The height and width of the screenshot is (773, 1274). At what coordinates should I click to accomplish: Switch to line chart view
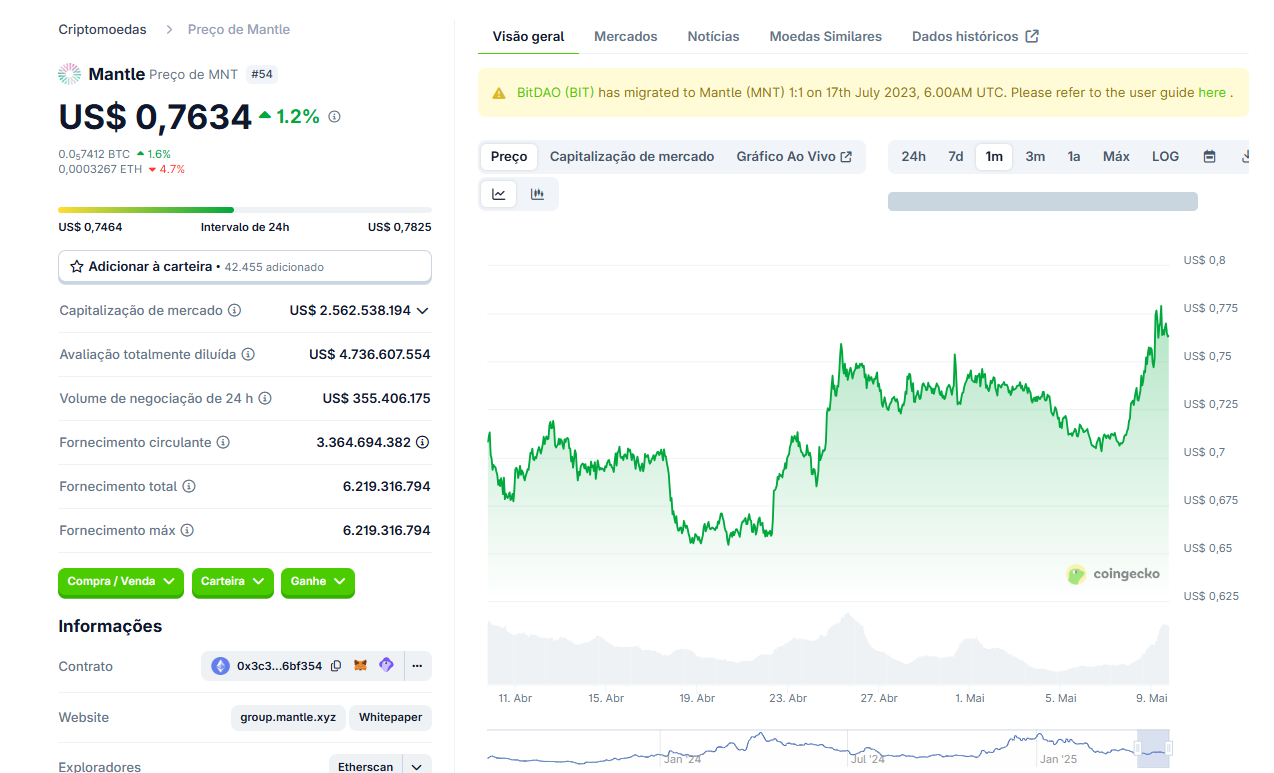point(499,194)
